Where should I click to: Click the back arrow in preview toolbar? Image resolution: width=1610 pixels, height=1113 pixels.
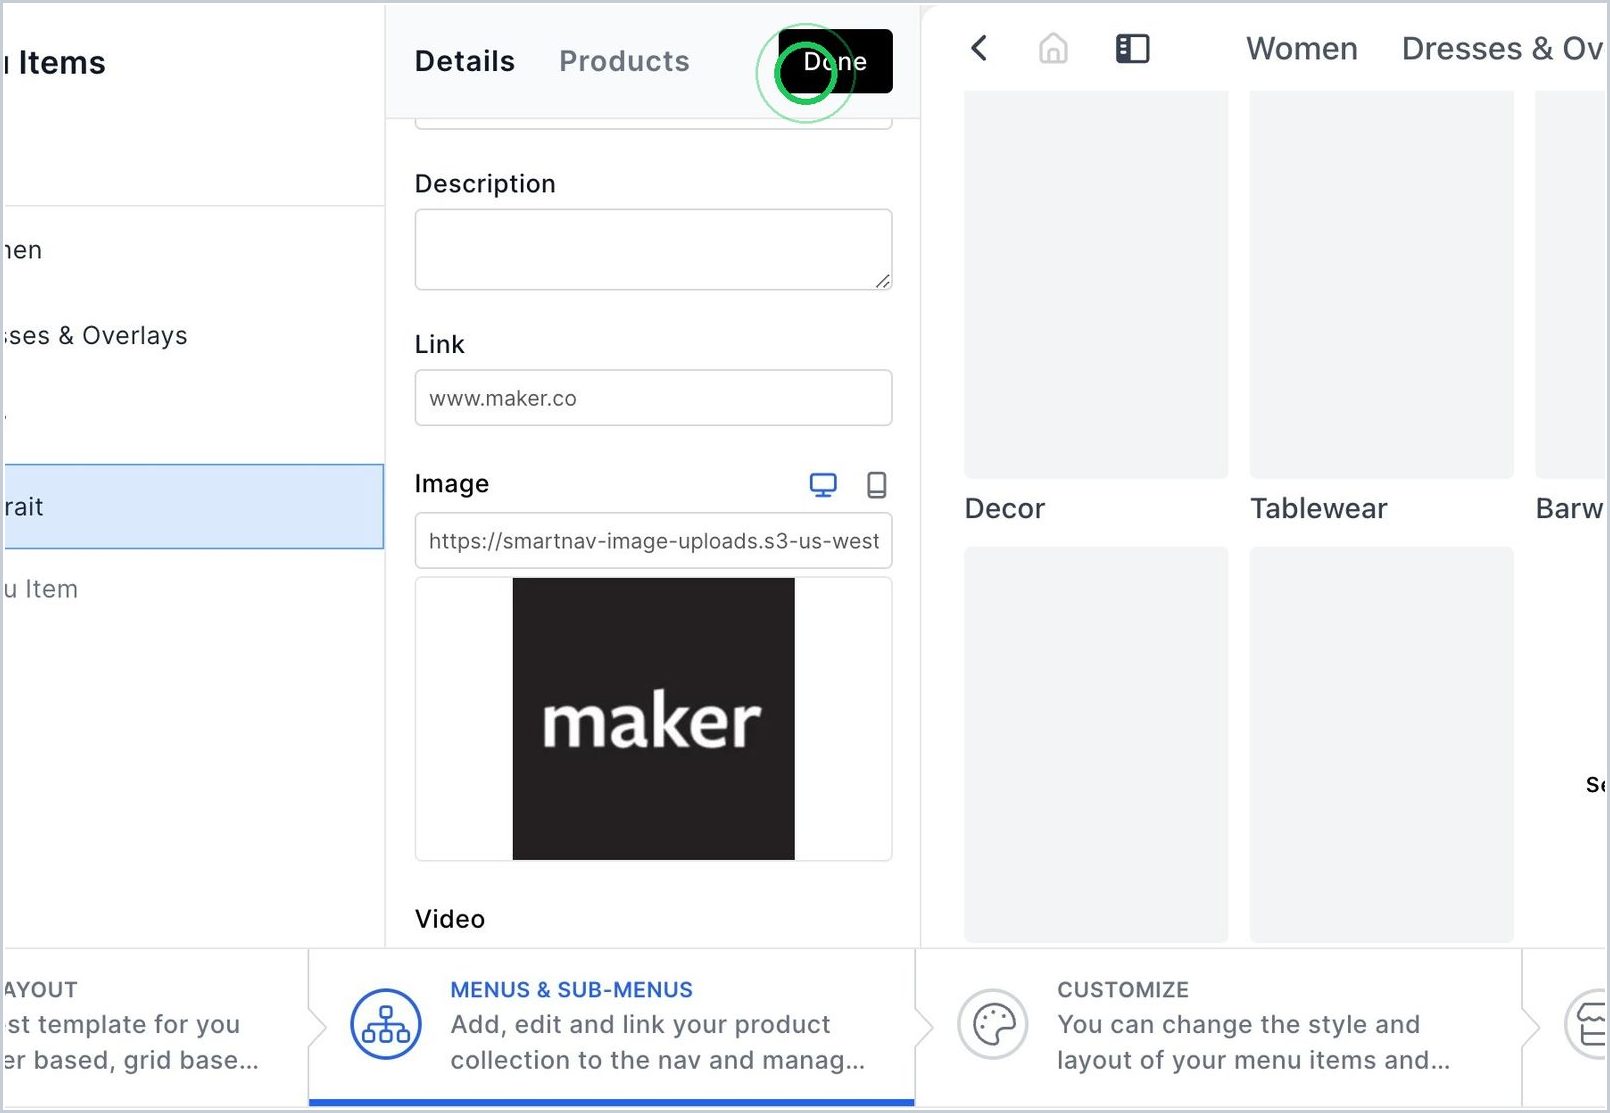[x=979, y=48]
